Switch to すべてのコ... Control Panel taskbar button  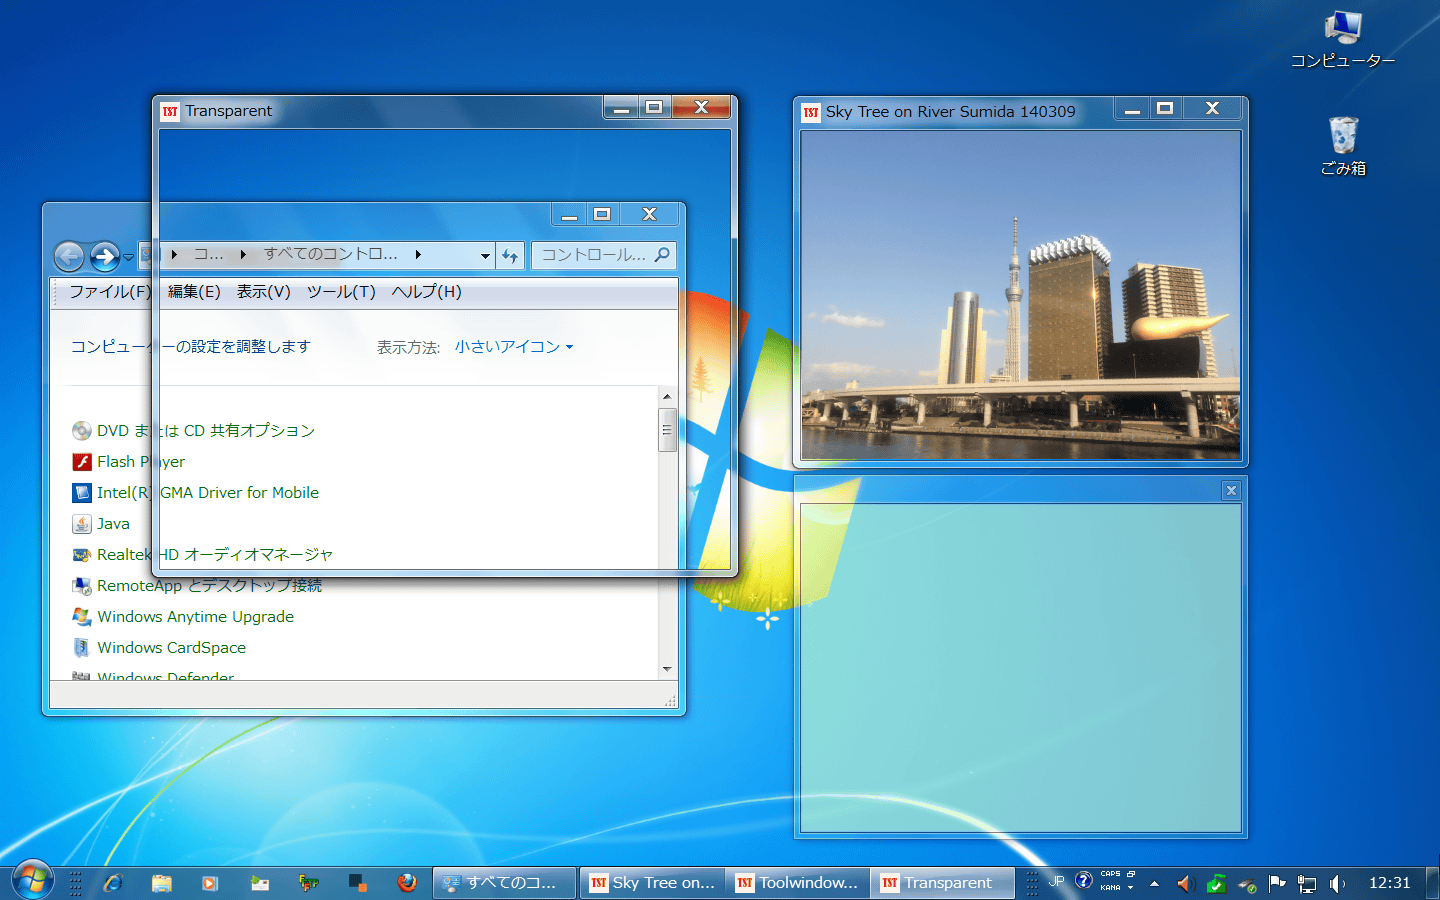[x=505, y=883]
